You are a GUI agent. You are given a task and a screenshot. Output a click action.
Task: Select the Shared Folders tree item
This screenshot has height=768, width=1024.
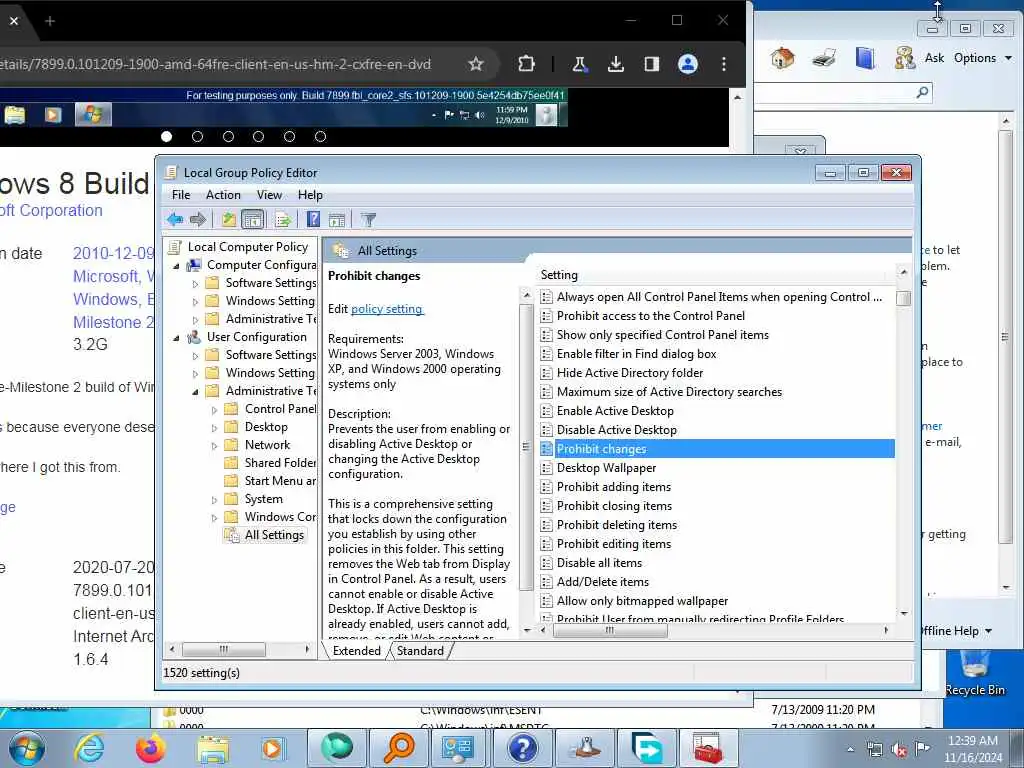[x=280, y=462]
